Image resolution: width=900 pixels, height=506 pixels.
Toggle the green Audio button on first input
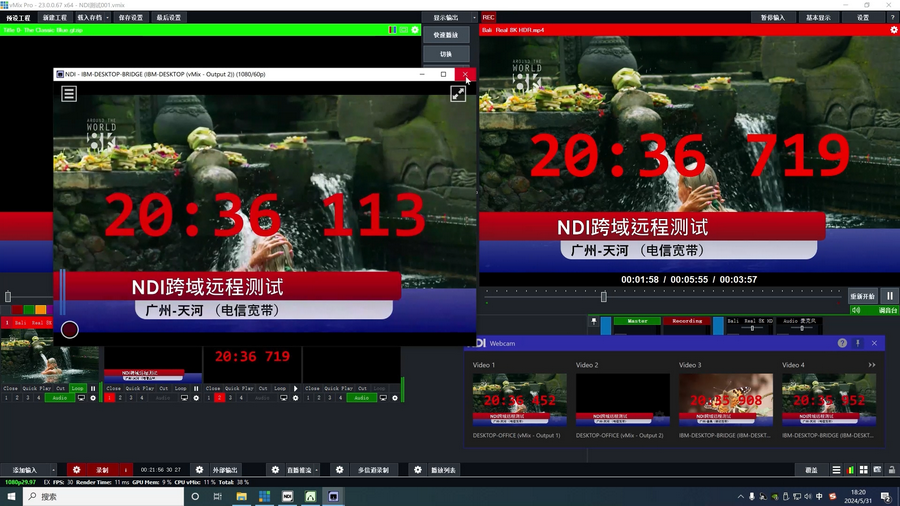60,398
